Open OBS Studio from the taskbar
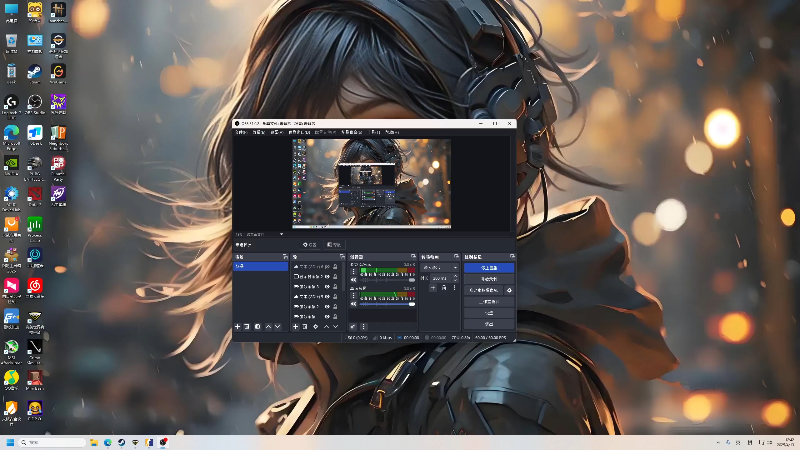Viewport: 800px width, 450px height. tap(163, 442)
